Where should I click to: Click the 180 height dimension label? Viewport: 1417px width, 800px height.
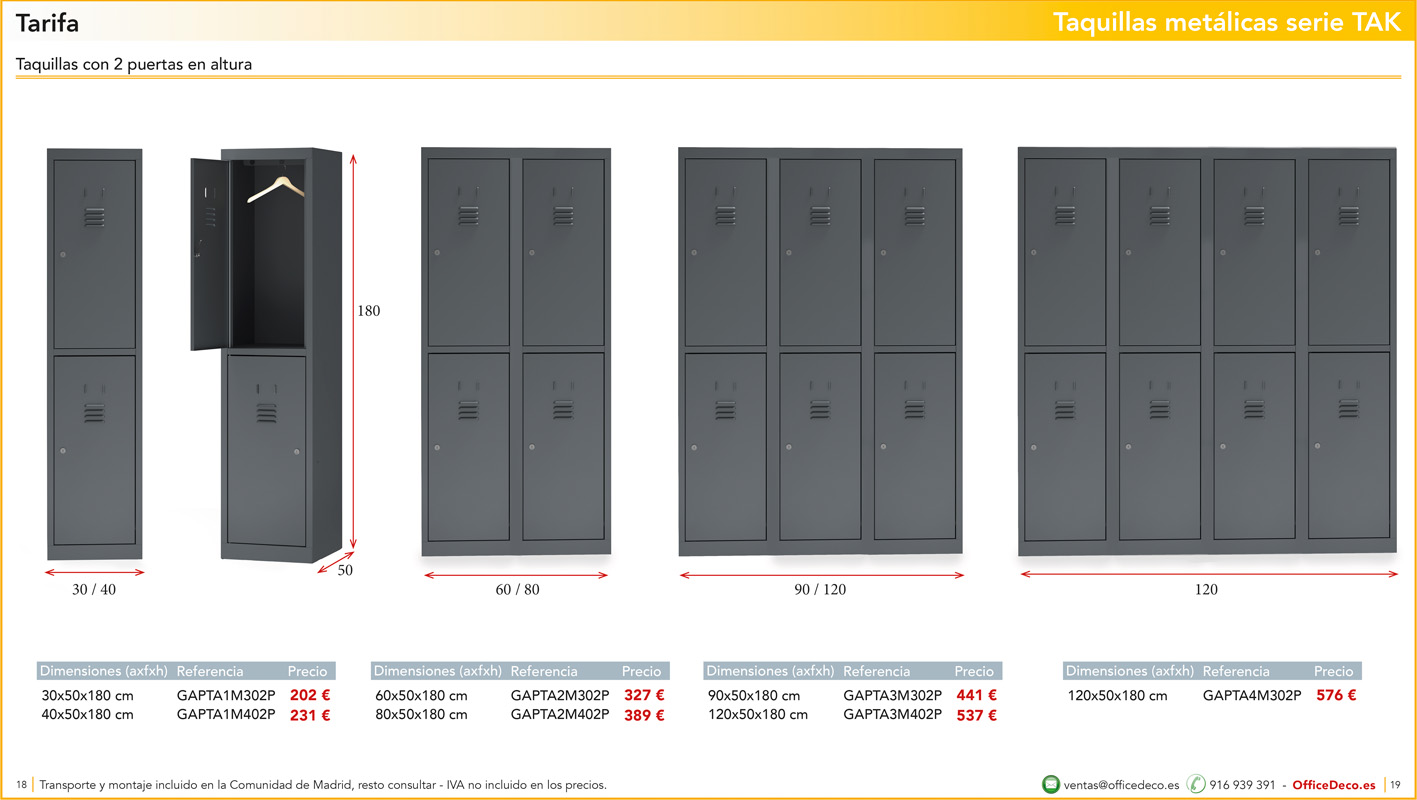pyautogui.click(x=369, y=311)
